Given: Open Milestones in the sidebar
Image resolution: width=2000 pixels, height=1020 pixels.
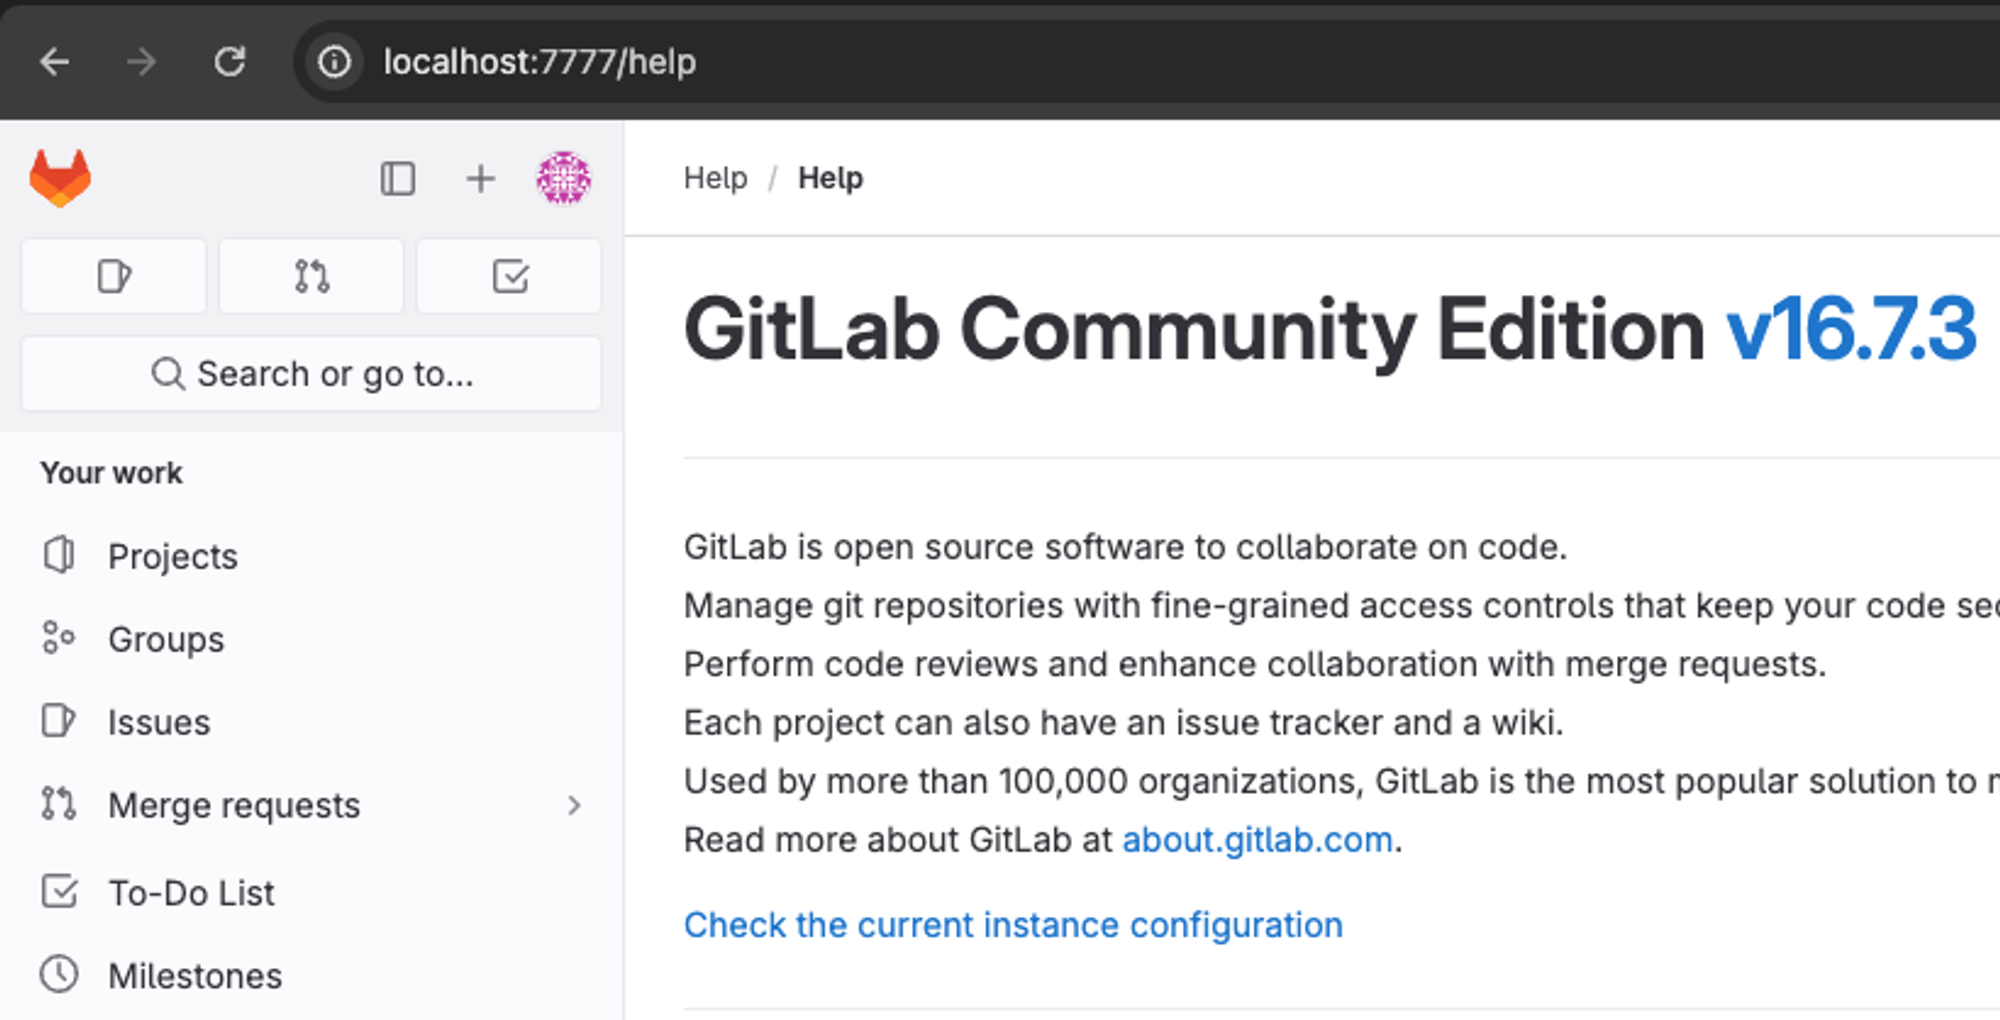Looking at the screenshot, I should [x=311, y=975].
